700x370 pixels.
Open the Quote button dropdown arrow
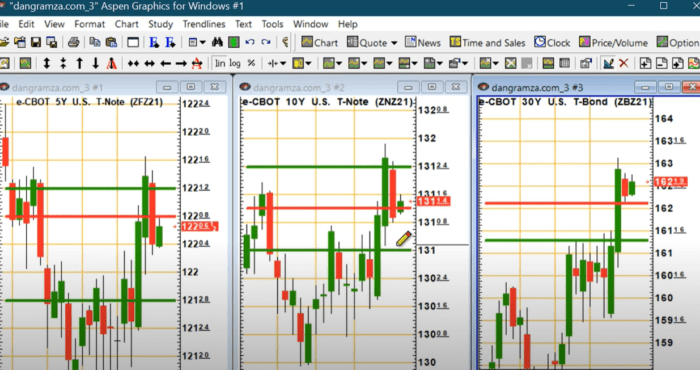coord(394,43)
